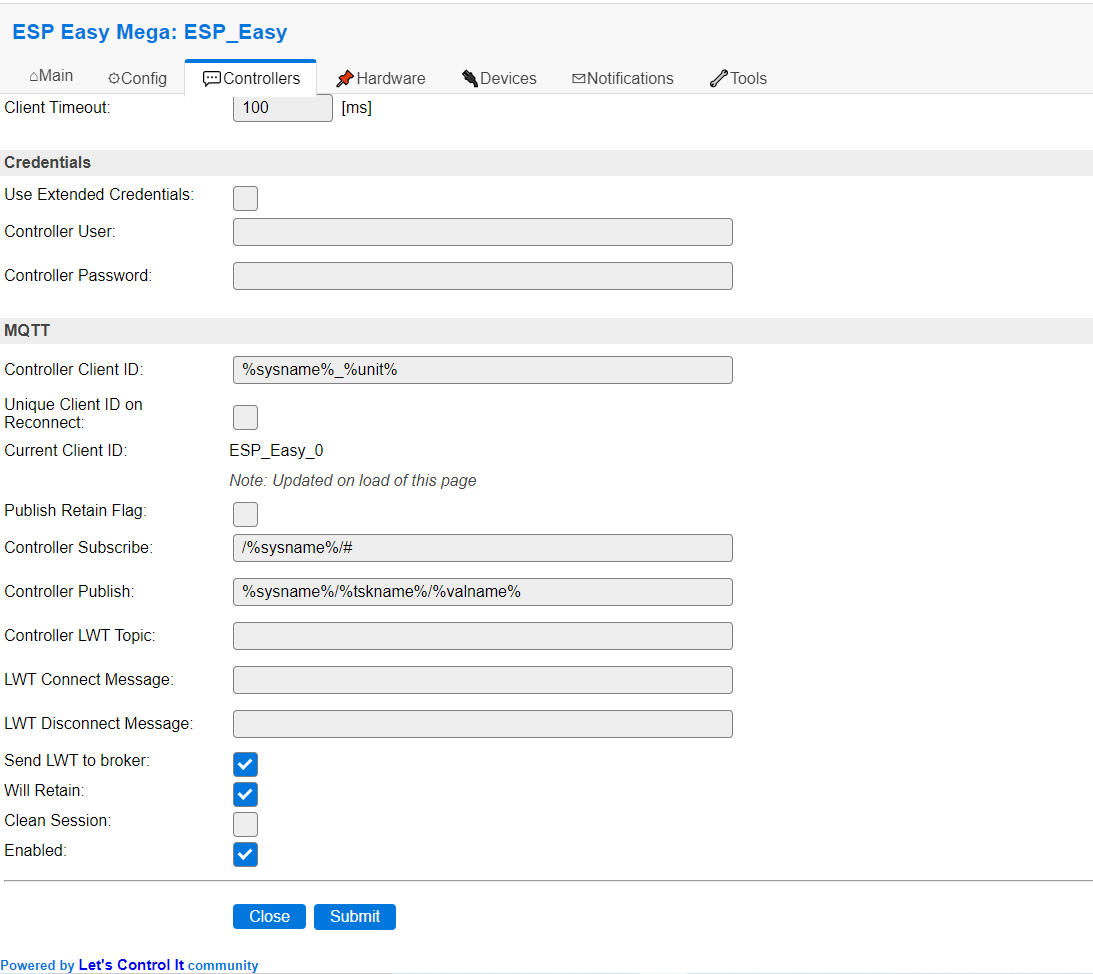Select the Controllers tab

click(x=251, y=78)
